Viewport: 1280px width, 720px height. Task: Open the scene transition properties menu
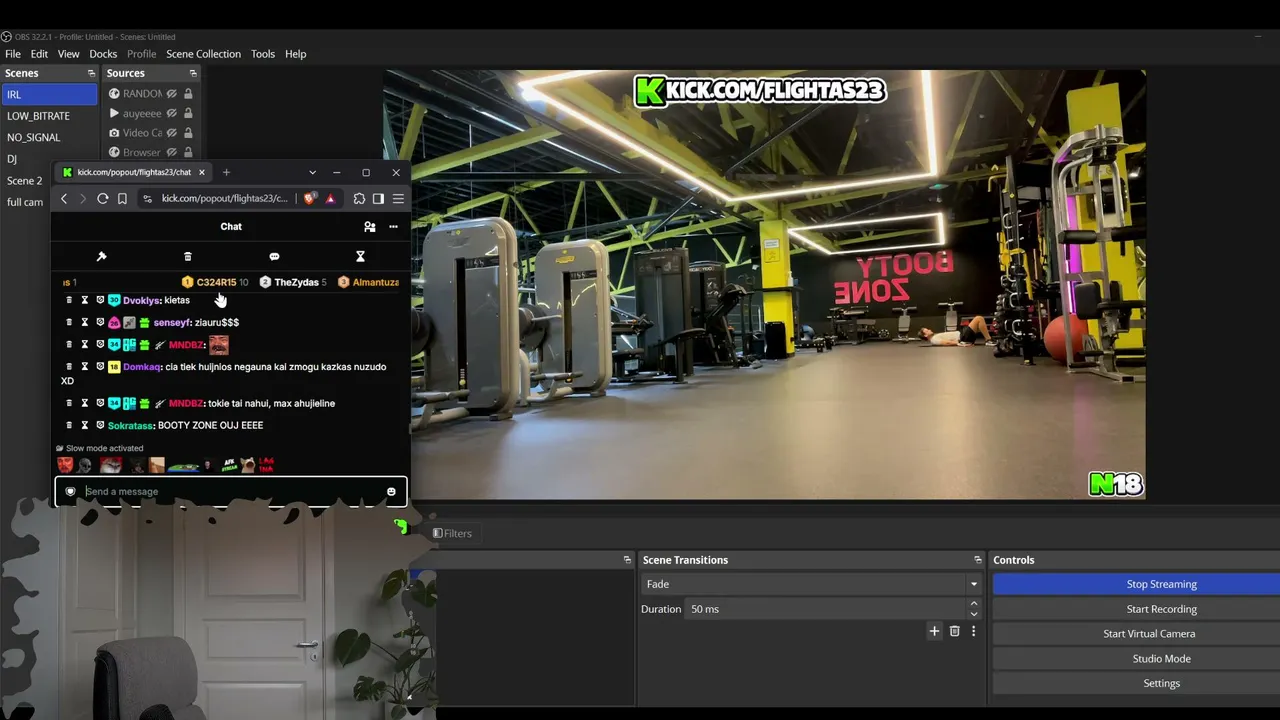pos(973,631)
